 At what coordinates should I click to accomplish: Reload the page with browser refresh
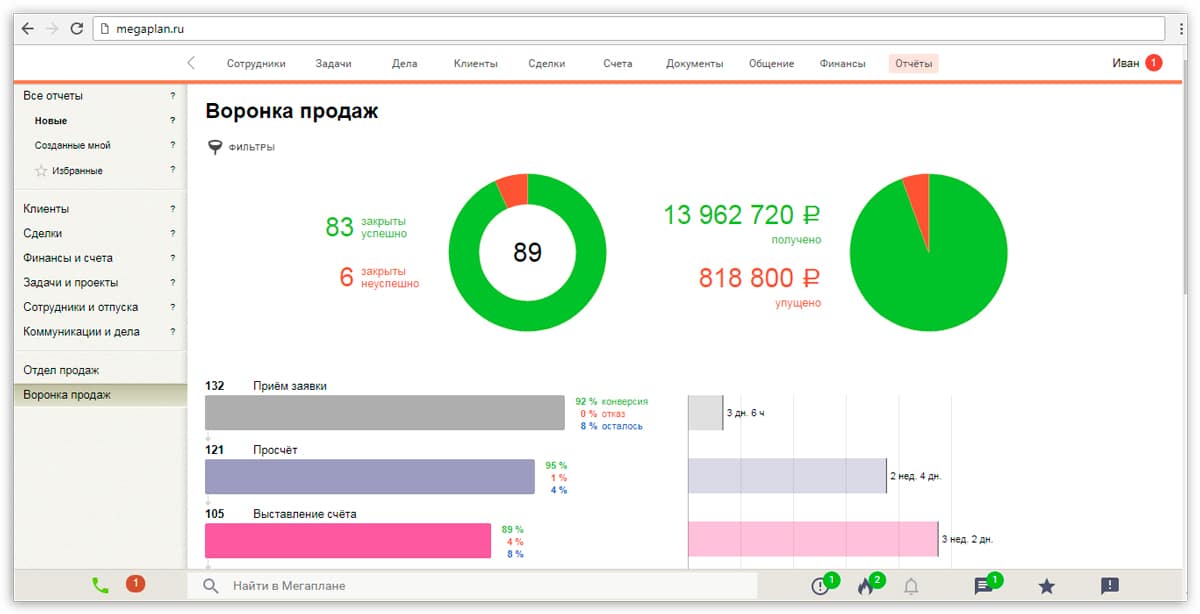77,29
